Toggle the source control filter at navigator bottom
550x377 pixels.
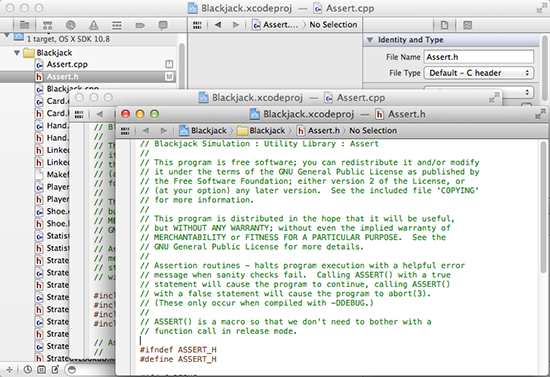(41, 369)
